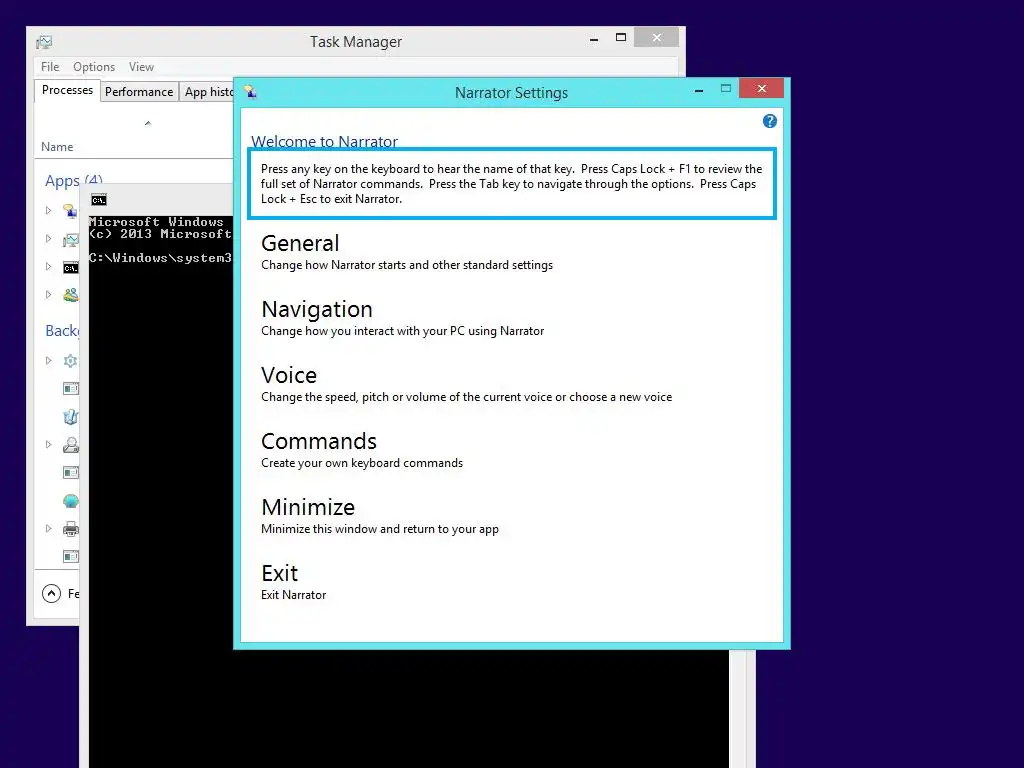1024x768 pixels.
Task: Switch to the App history tab
Action: click(207, 91)
